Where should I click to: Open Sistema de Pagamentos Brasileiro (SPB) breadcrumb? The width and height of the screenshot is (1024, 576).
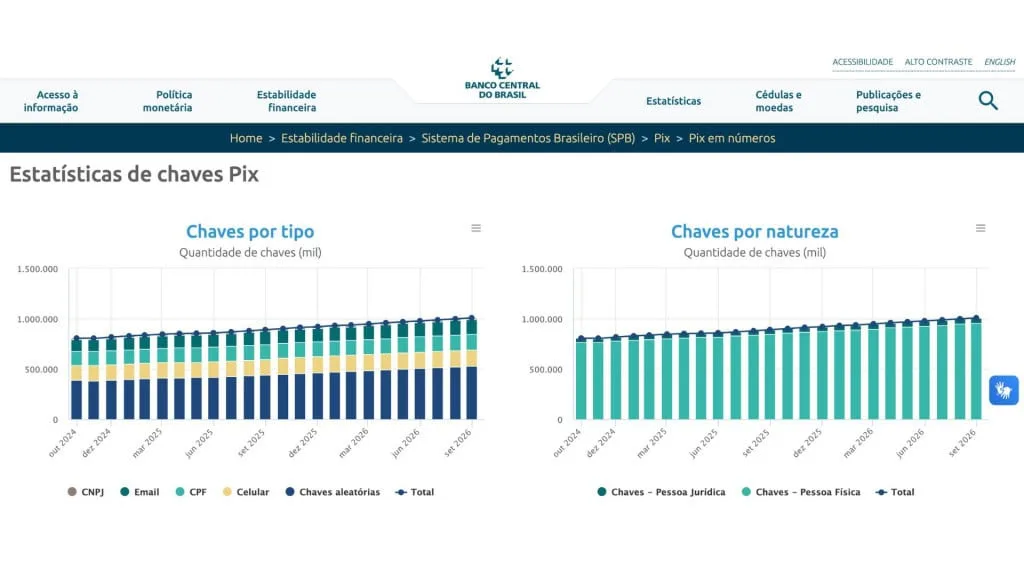pos(528,138)
